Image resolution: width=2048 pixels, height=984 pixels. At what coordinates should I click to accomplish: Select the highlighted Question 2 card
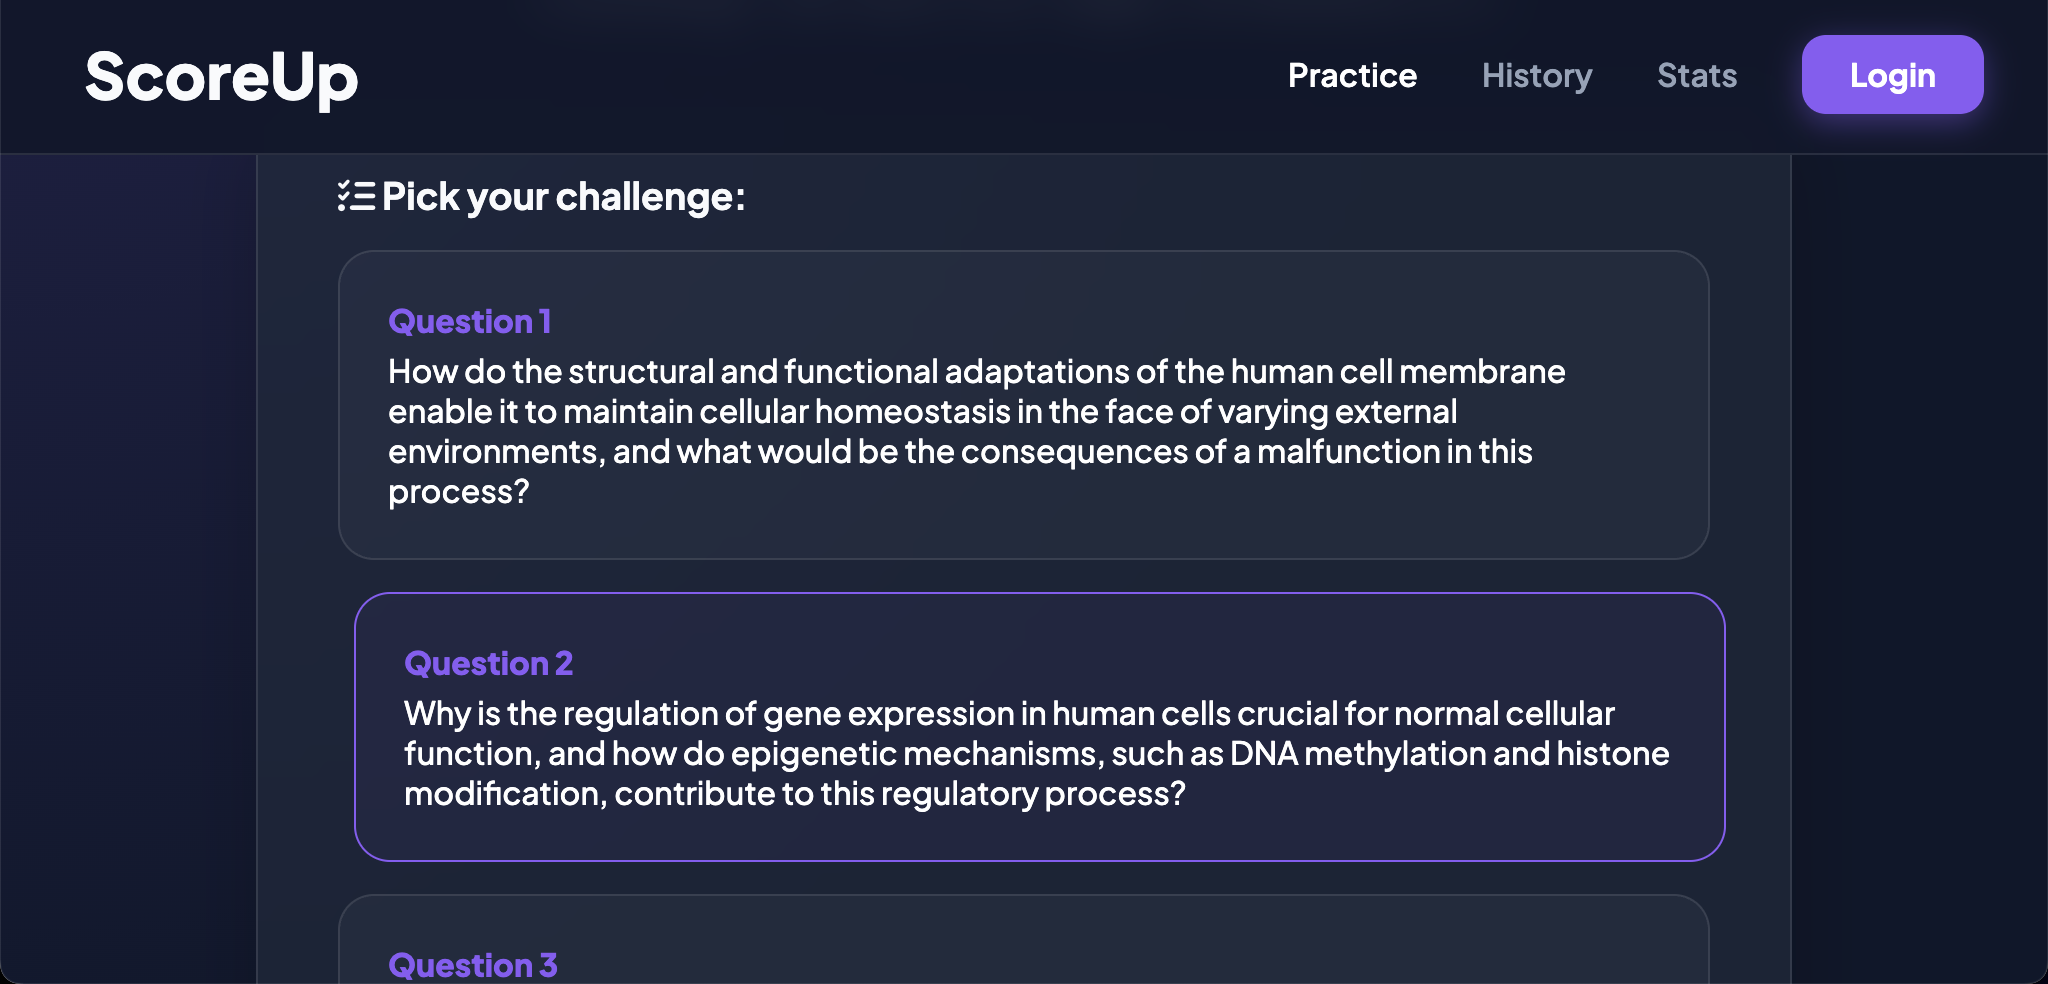tap(1039, 727)
